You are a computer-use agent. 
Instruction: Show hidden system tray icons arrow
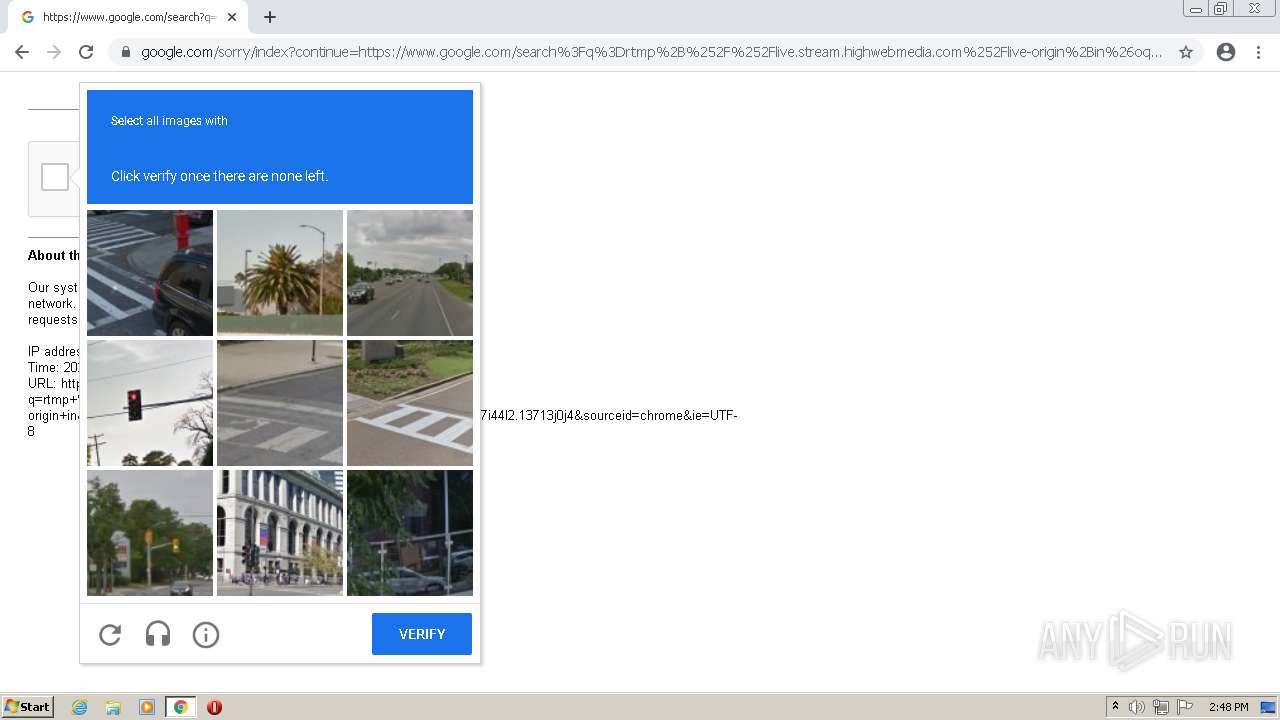[1116, 707]
